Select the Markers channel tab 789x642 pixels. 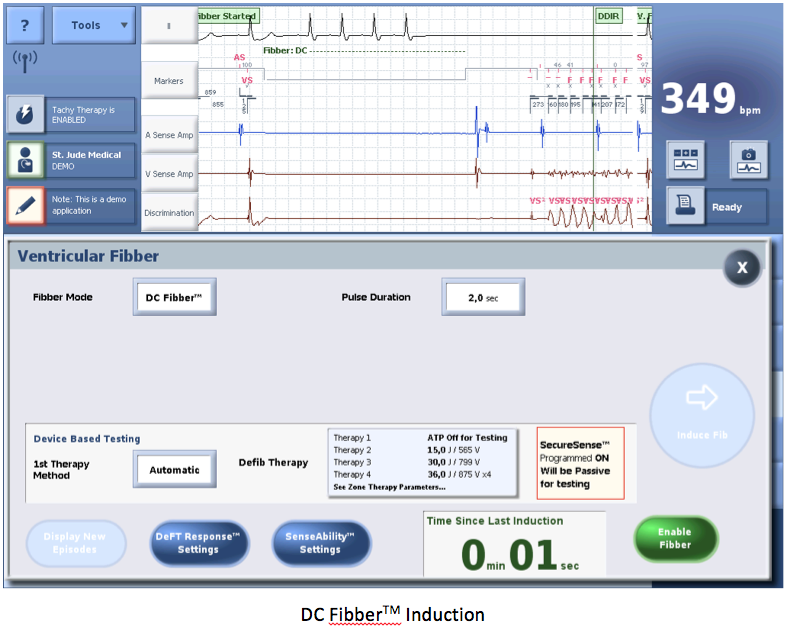point(168,80)
